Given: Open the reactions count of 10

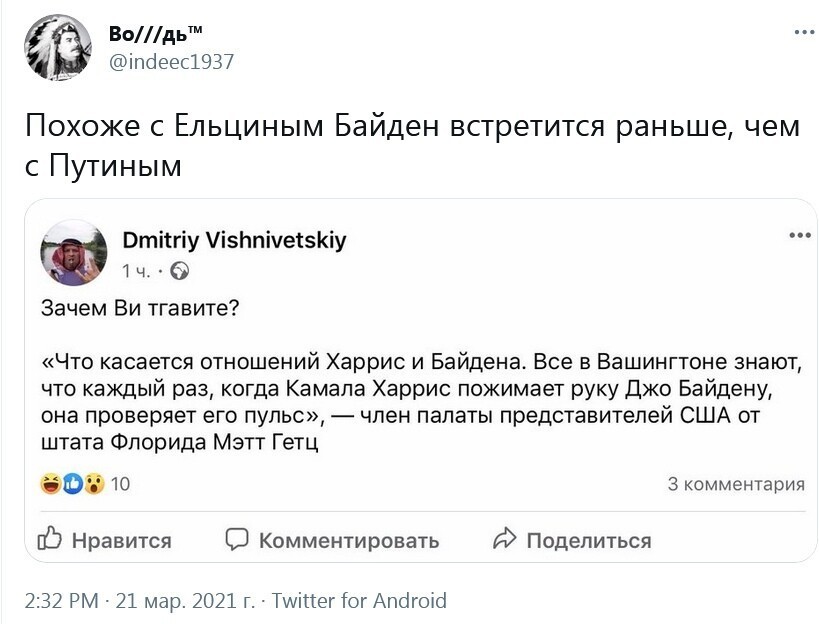Looking at the screenshot, I should [x=120, y=484].
